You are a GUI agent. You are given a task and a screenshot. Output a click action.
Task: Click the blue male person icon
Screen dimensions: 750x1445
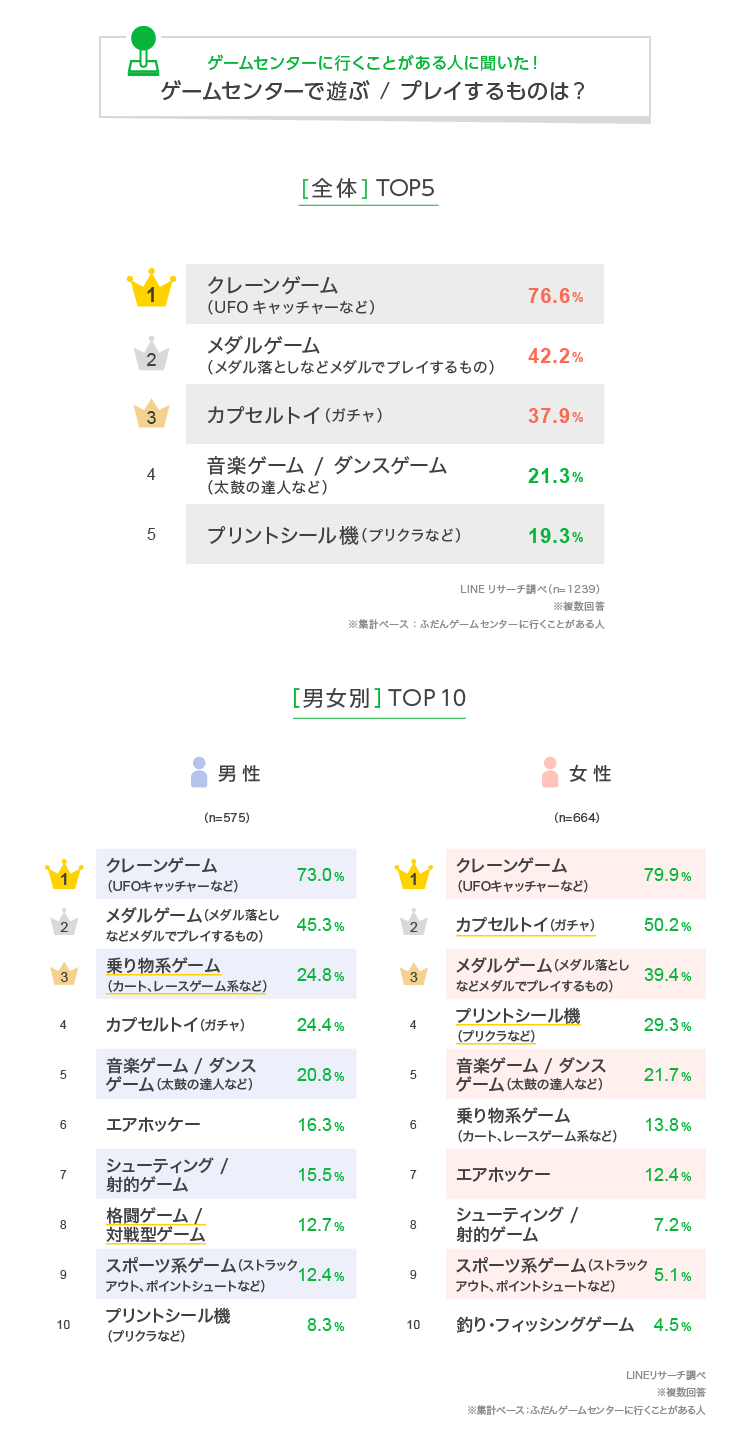pyautogui.click(x=199, y=772)
